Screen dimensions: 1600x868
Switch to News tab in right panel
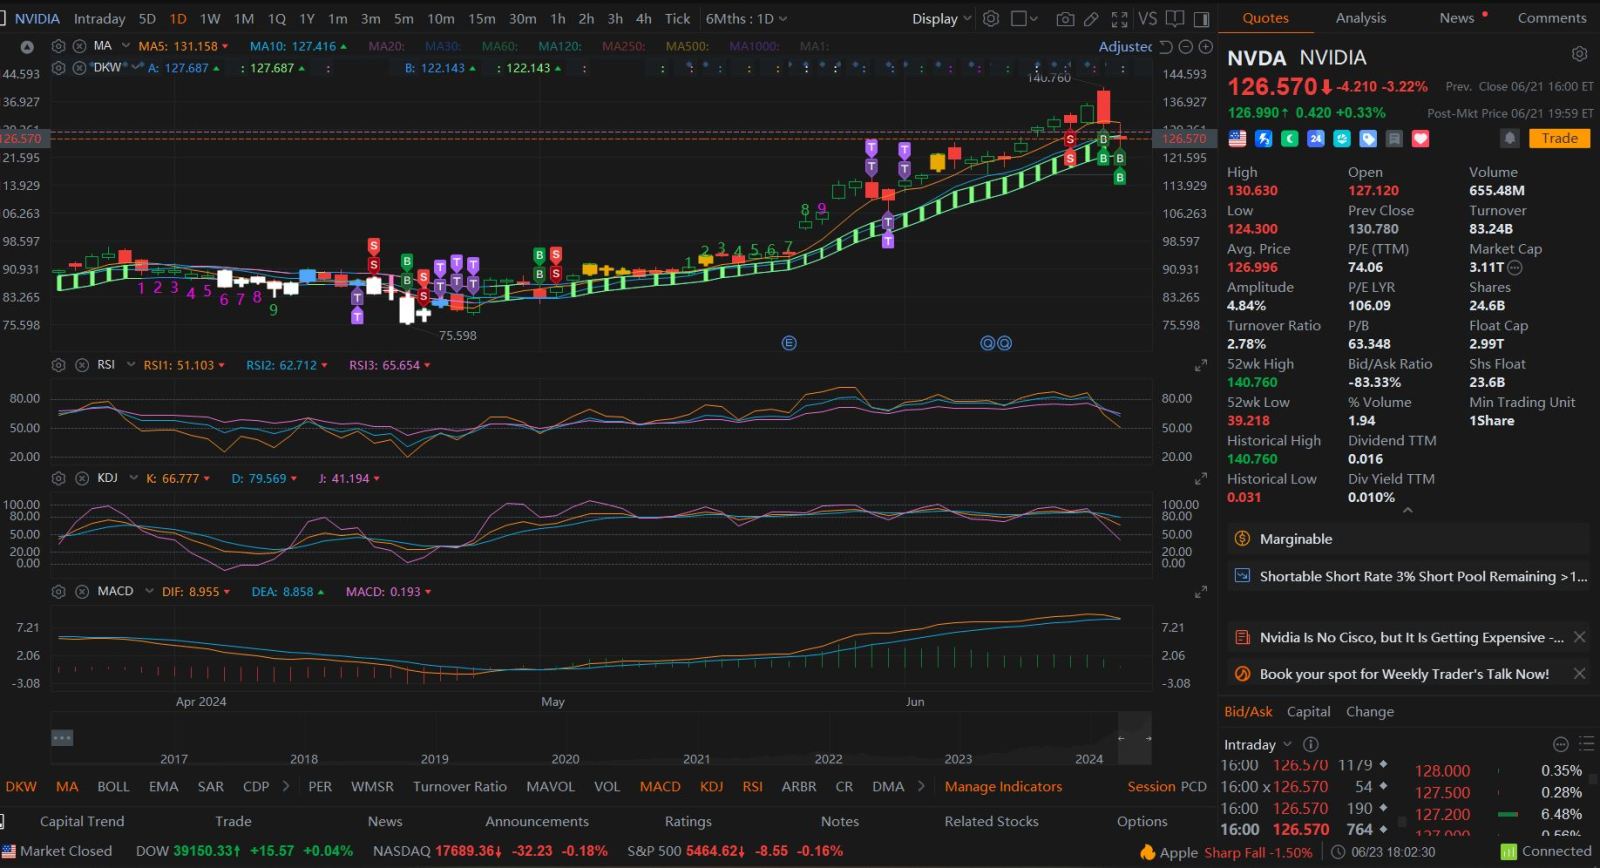point(1457,18)
